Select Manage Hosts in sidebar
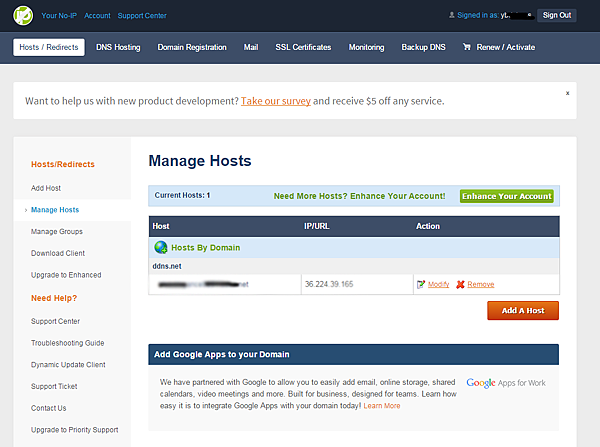This screenshot has height=447, width=600. [55, 210]
